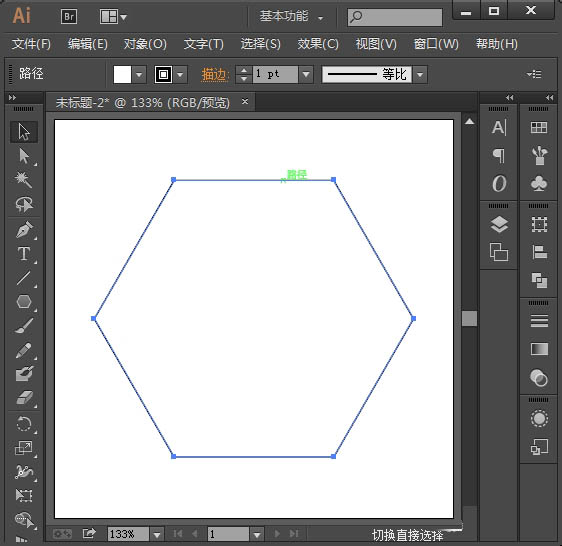Open the Appearance panel icon
This screenshot has width=562, height=546.
coord(539,418)
